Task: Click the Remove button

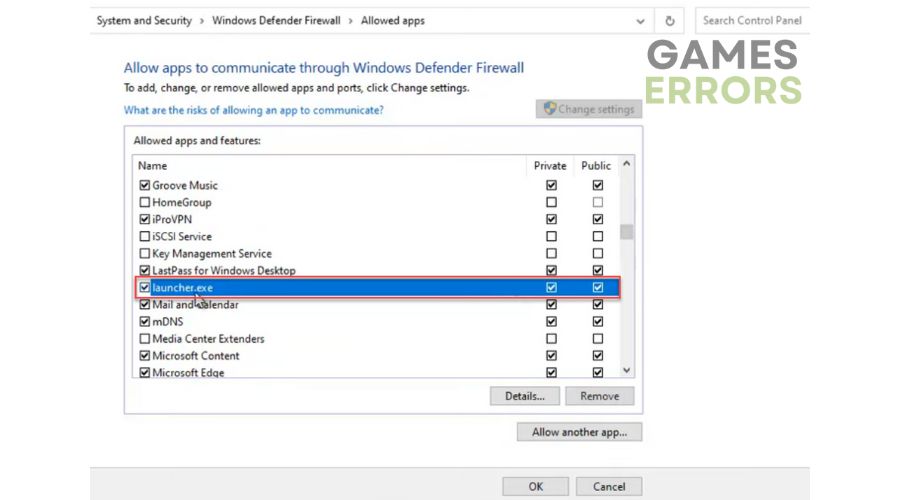Action: point(599,396)
